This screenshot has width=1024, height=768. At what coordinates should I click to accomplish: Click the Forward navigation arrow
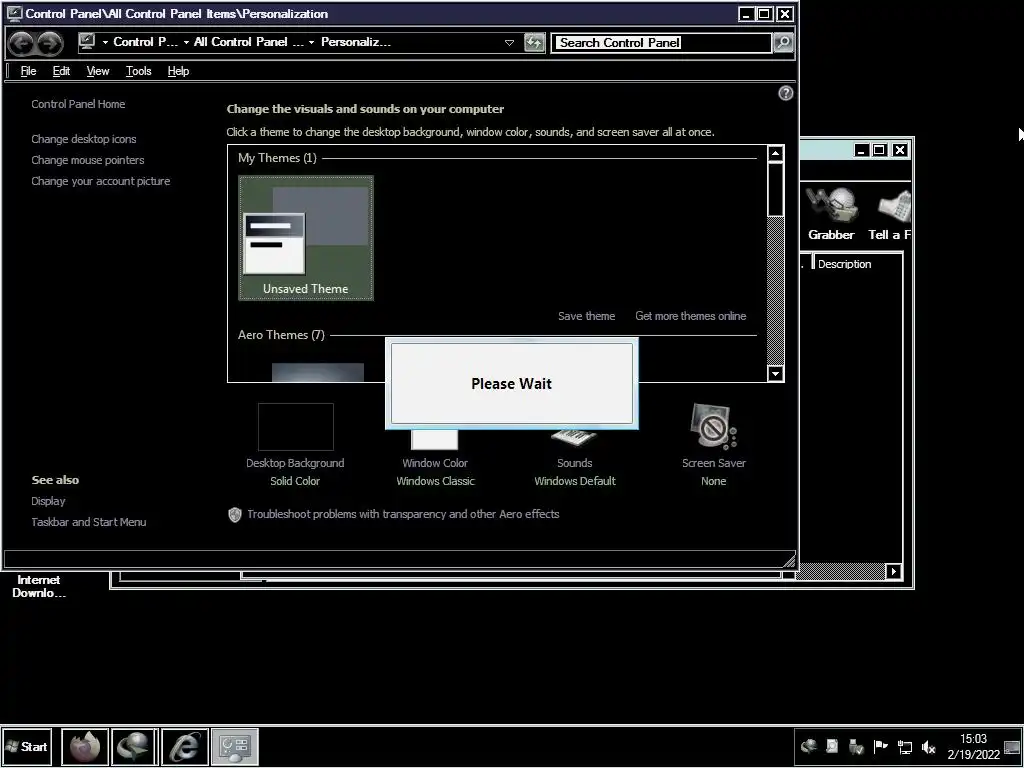pos(50,43)
